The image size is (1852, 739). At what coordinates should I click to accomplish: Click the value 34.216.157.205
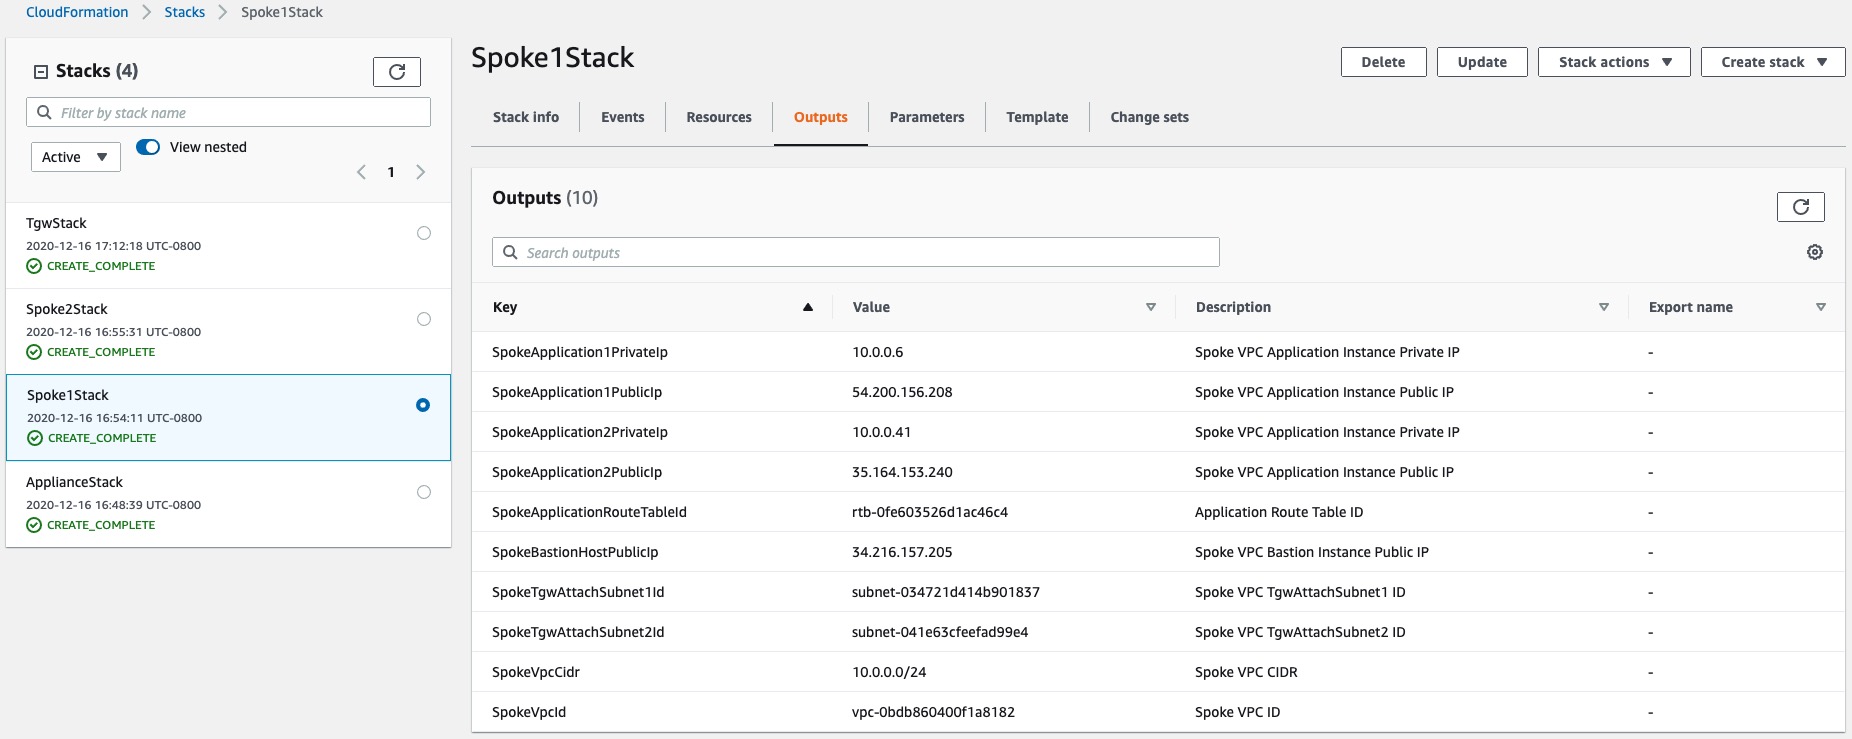coord(902,552)
